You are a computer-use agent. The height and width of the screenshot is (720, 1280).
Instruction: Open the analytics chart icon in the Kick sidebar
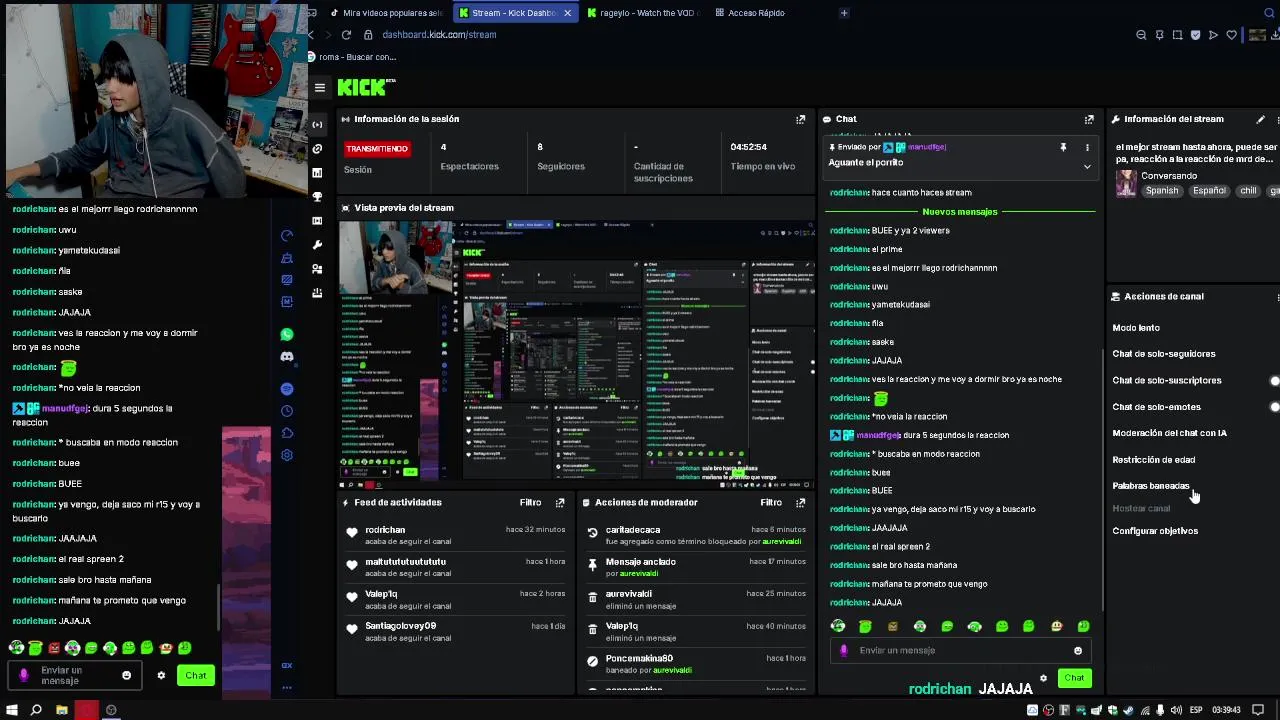coord(318,173)
